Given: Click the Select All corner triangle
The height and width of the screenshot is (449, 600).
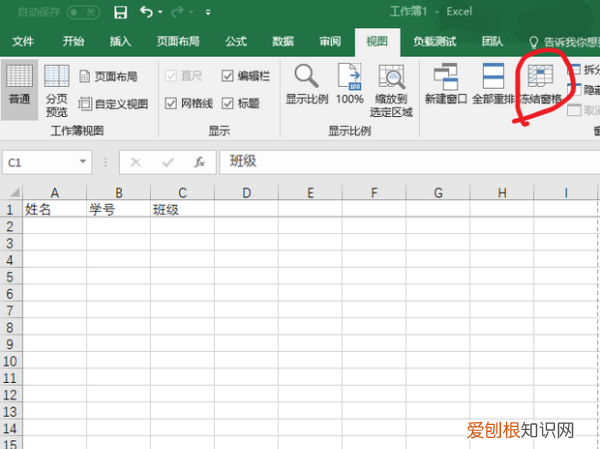Looking at the screenshot, I should (x=13, y=192).
